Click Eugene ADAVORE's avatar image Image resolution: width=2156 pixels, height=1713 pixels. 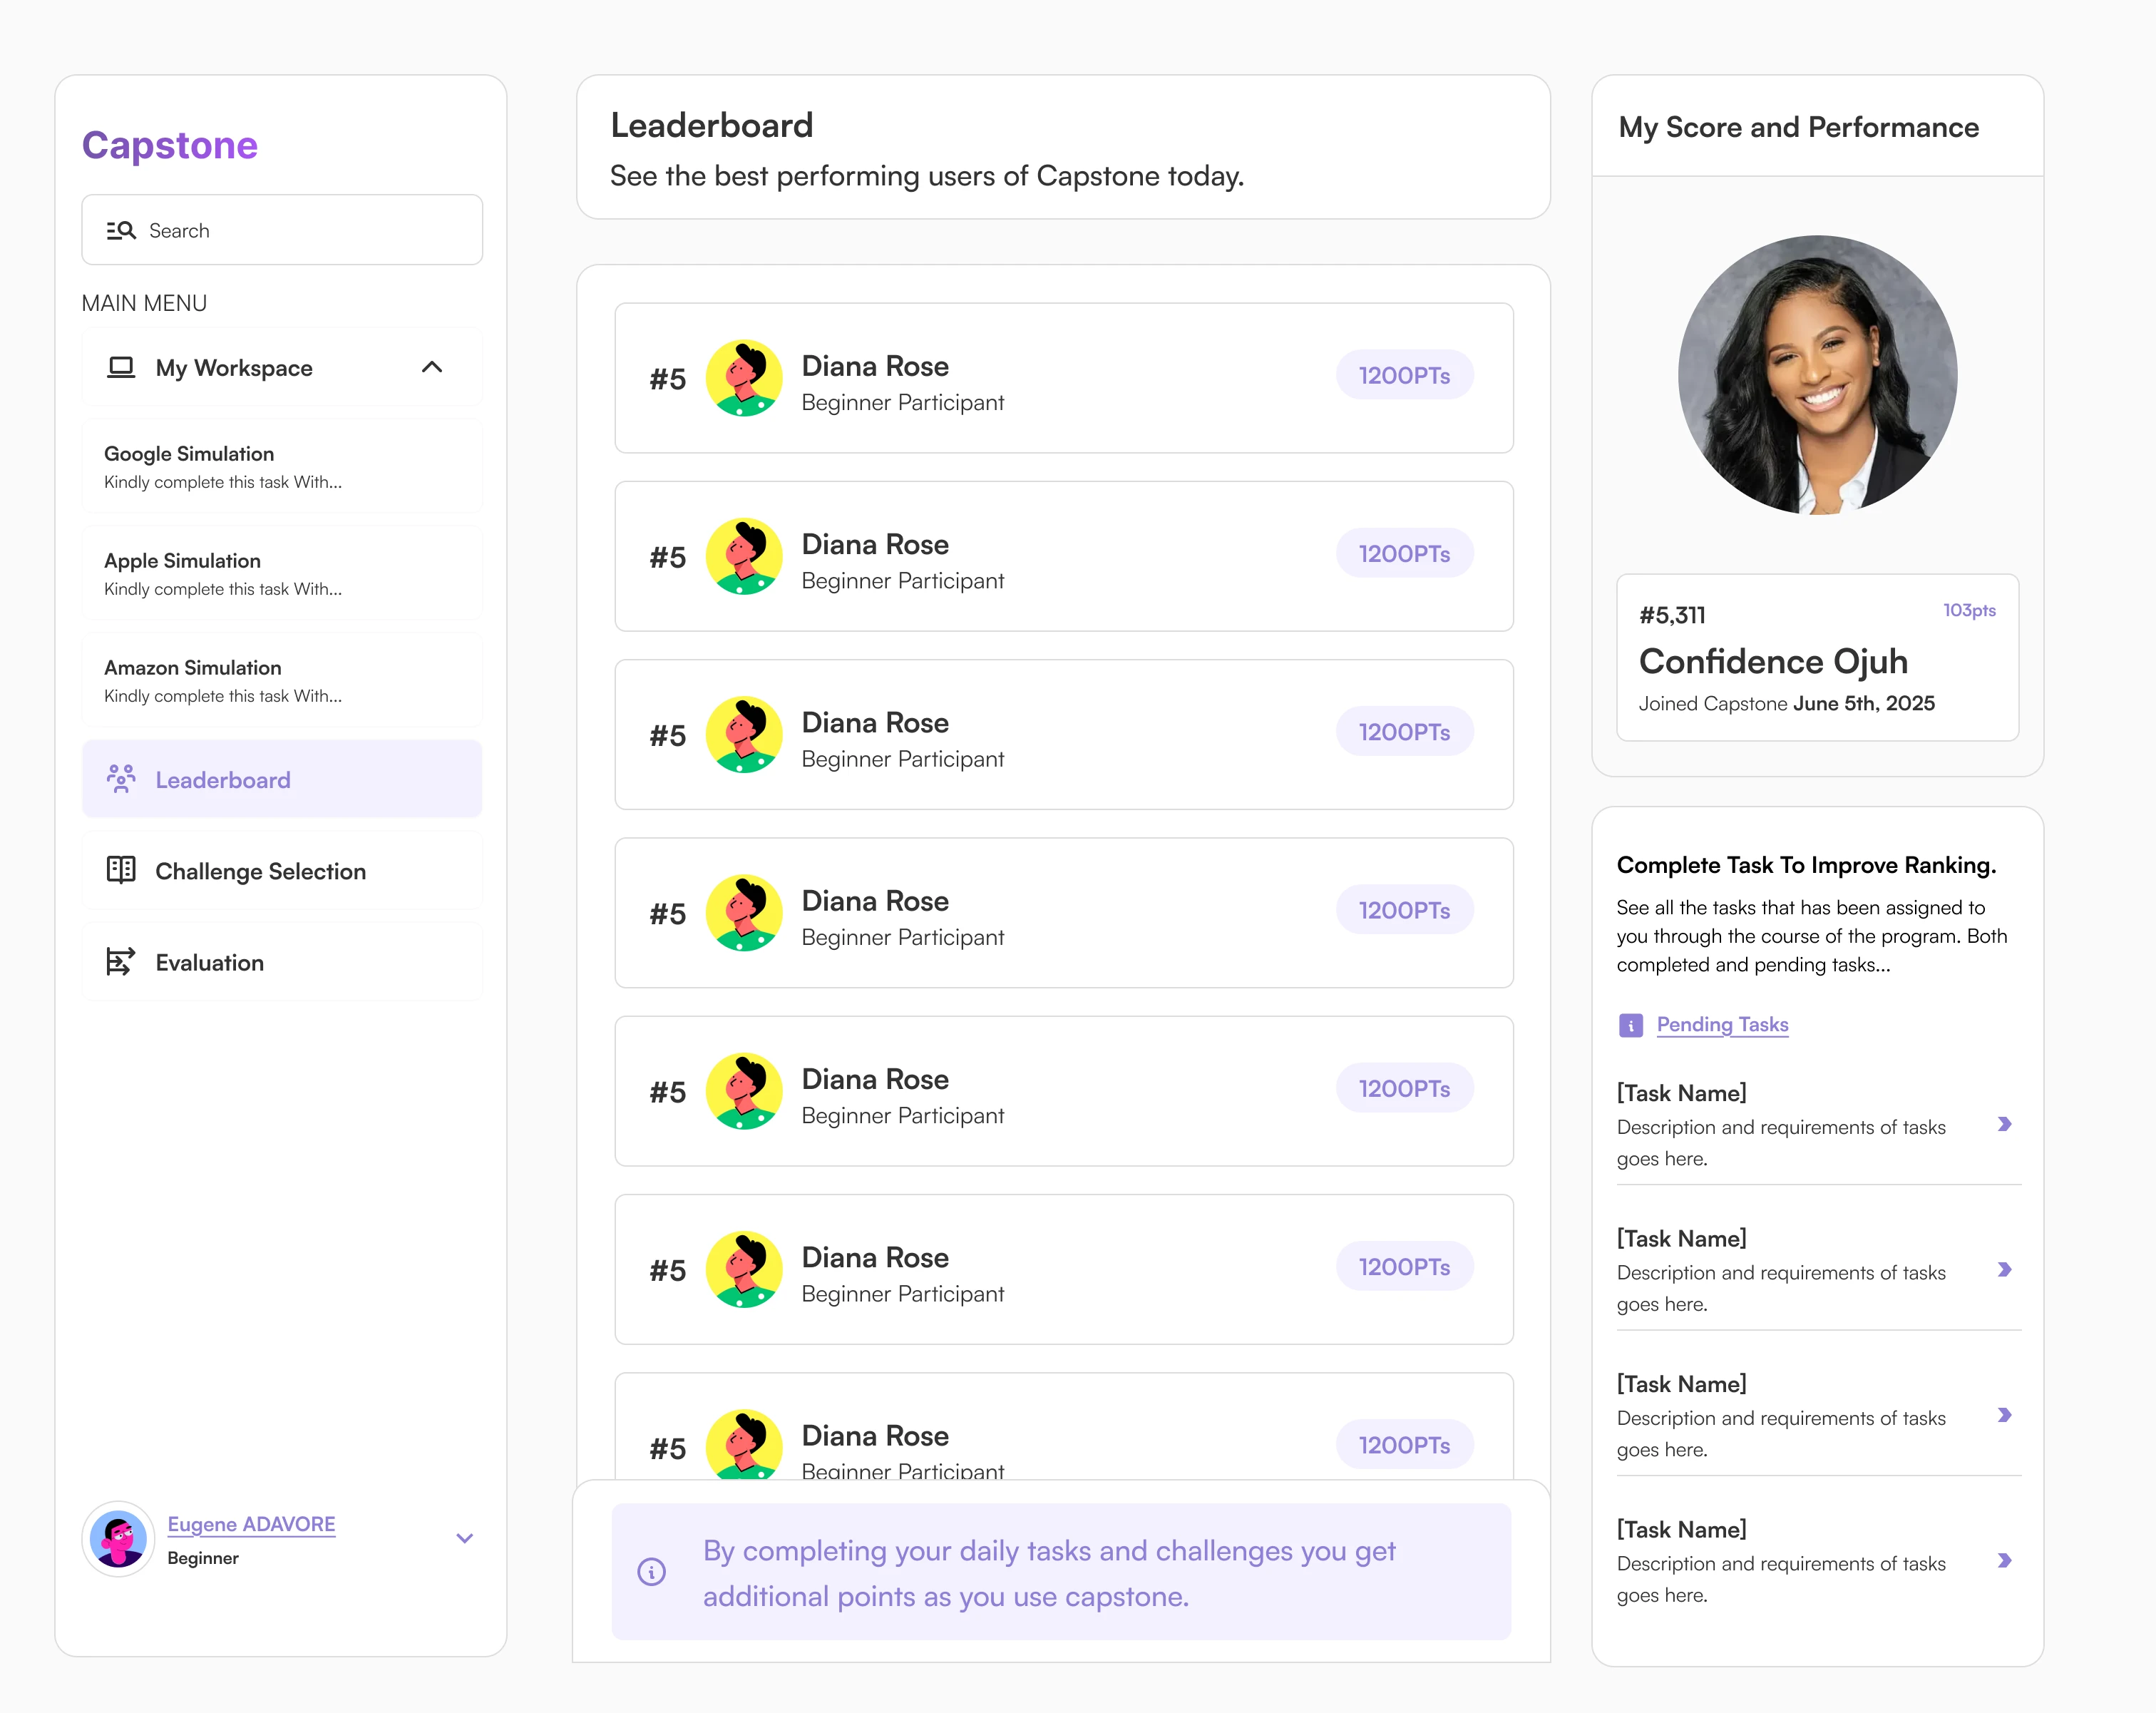[x=118, y=1539]
